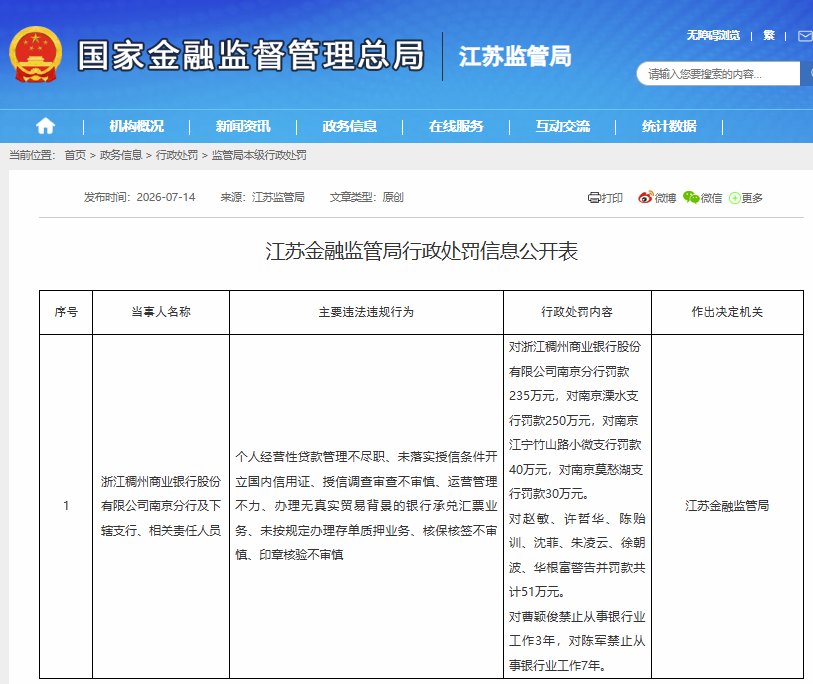
Task: Click 行政处罚 in the breadcrumb
Action: tap(177, 155)
